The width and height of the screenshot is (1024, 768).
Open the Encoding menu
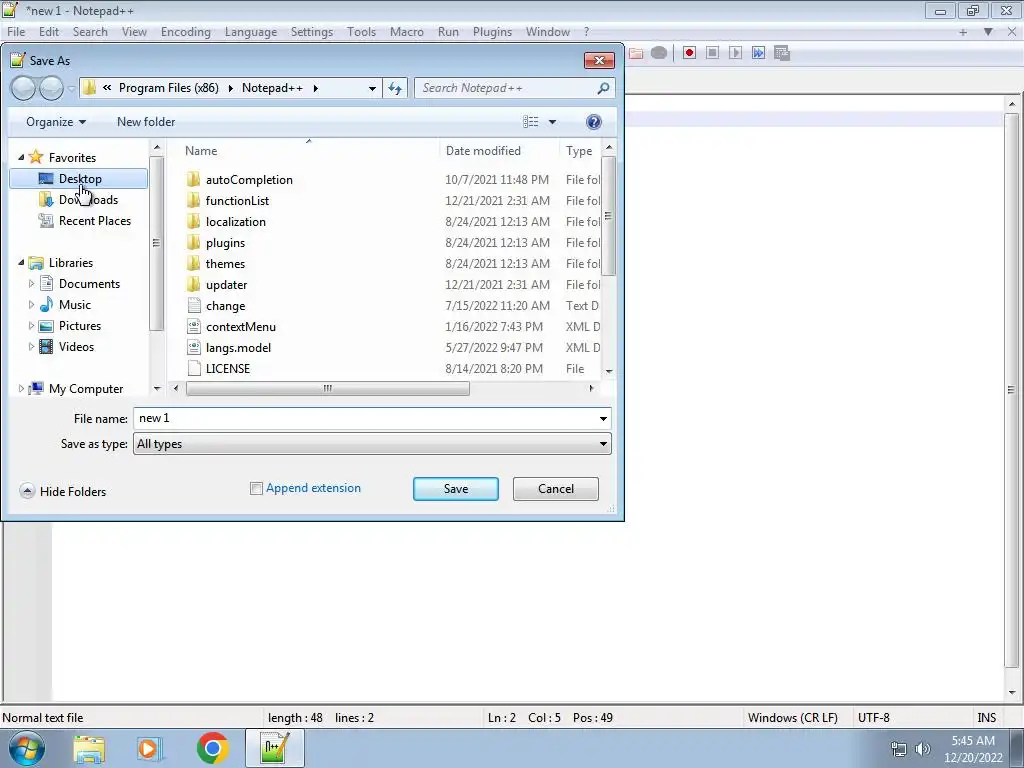185,32
